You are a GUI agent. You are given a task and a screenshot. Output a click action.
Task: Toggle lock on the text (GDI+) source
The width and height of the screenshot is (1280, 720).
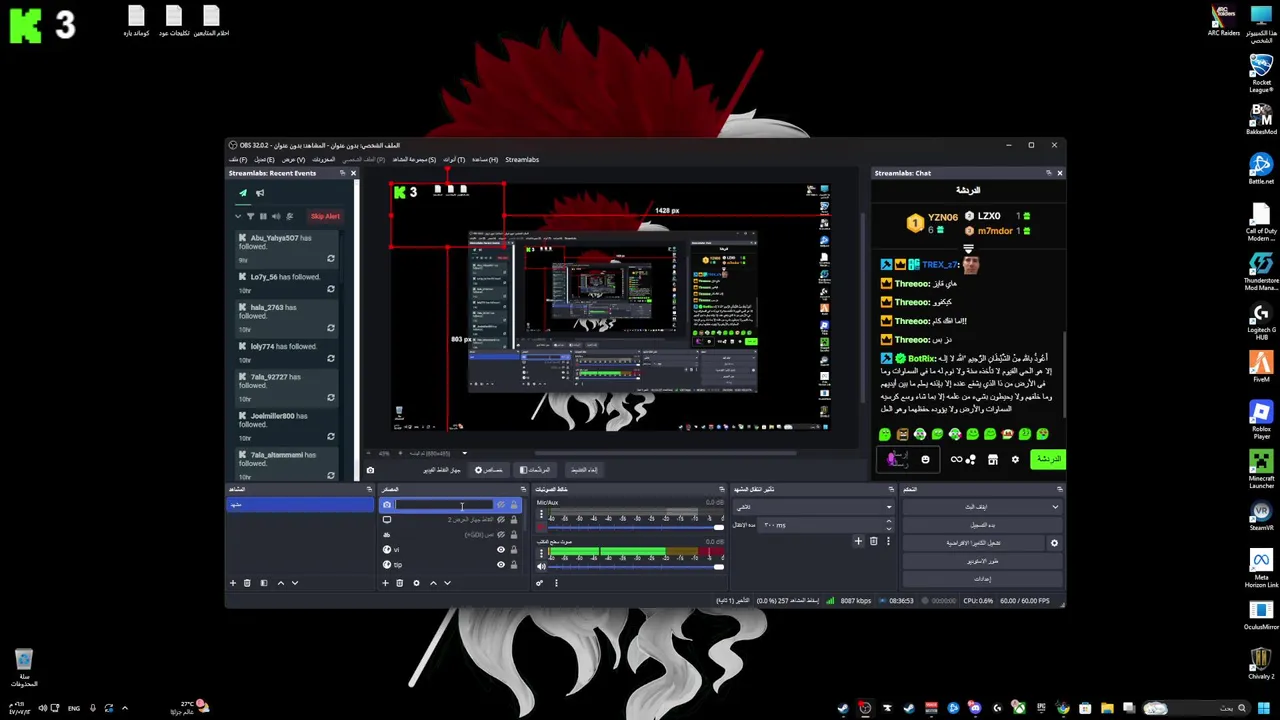pos(514,535)
